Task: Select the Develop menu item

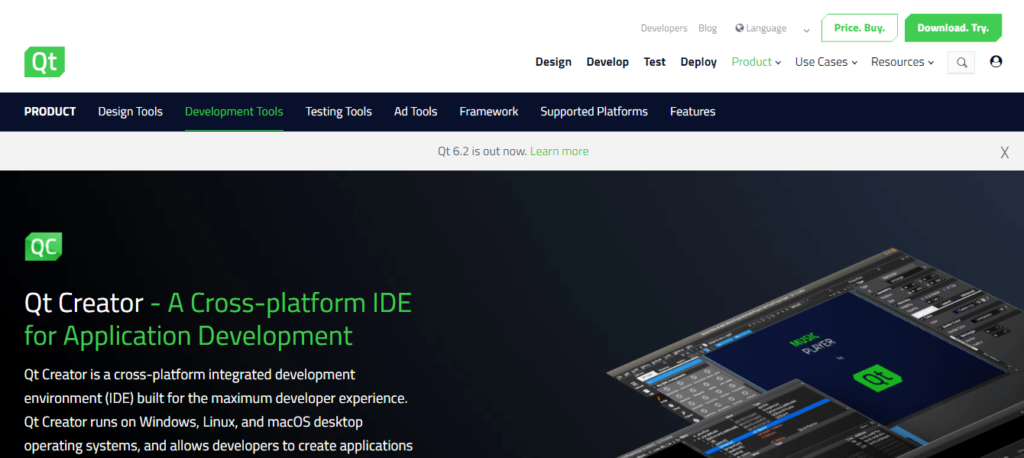Action: (x=607, y=62)
